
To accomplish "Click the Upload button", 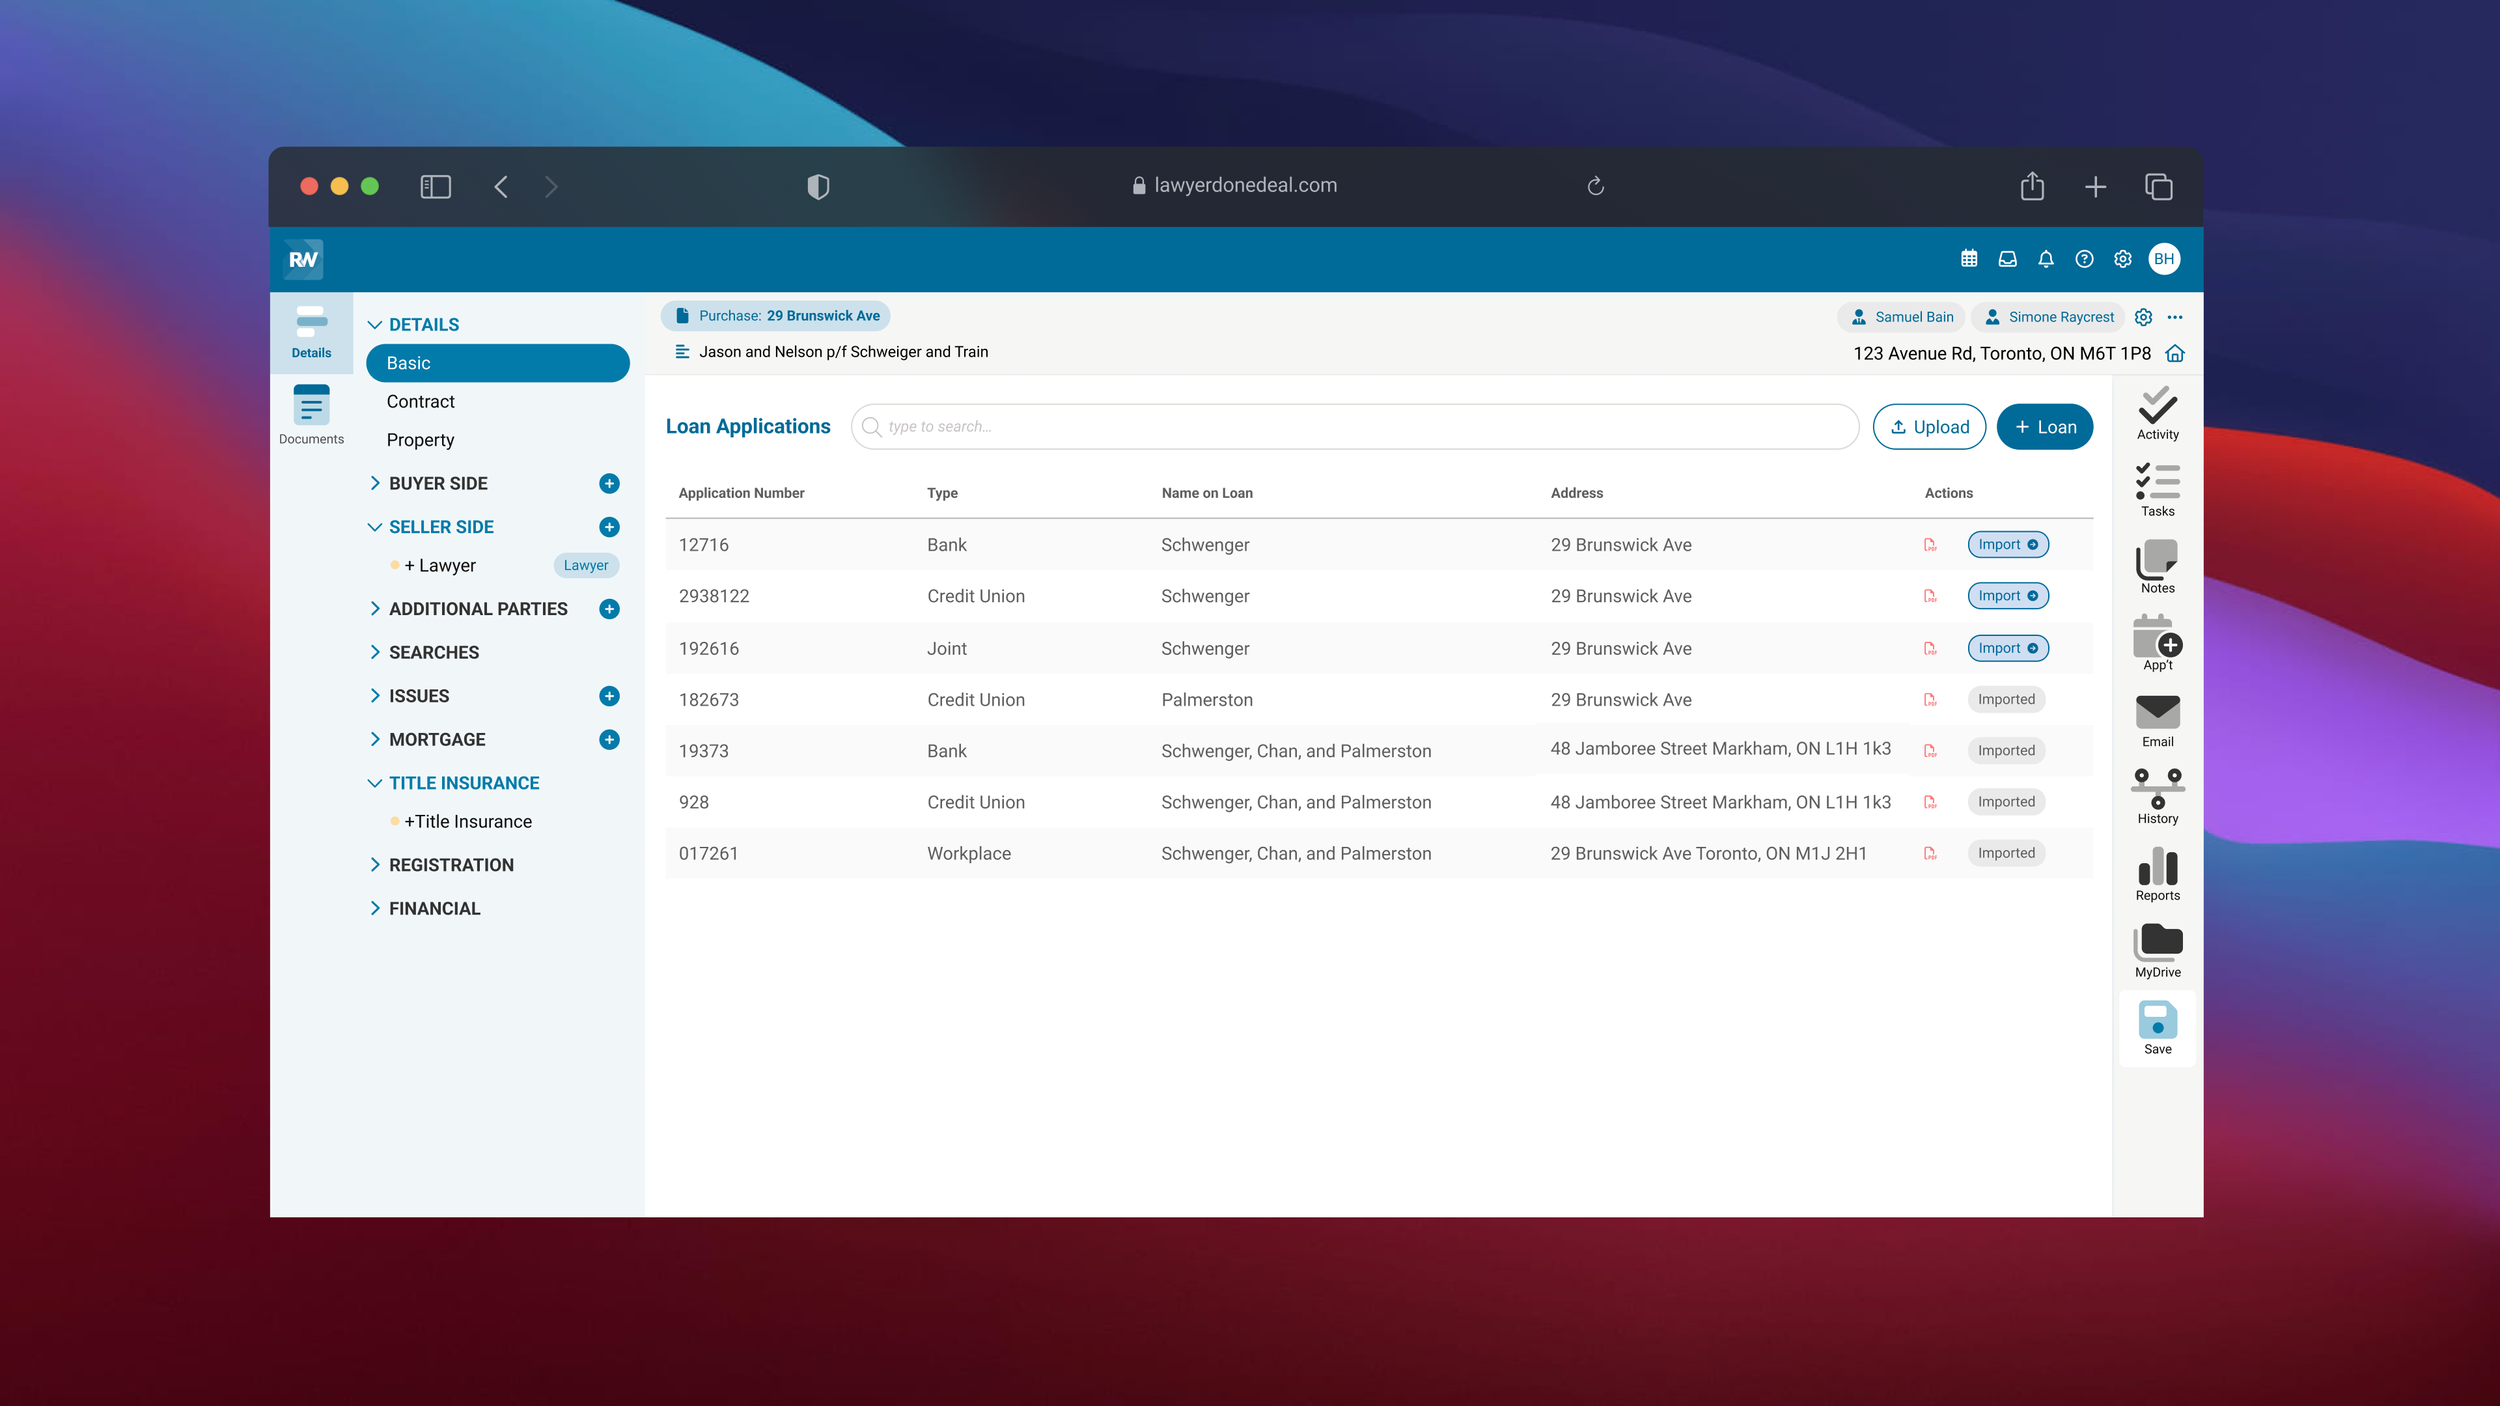I will [x=1928, y=427].
